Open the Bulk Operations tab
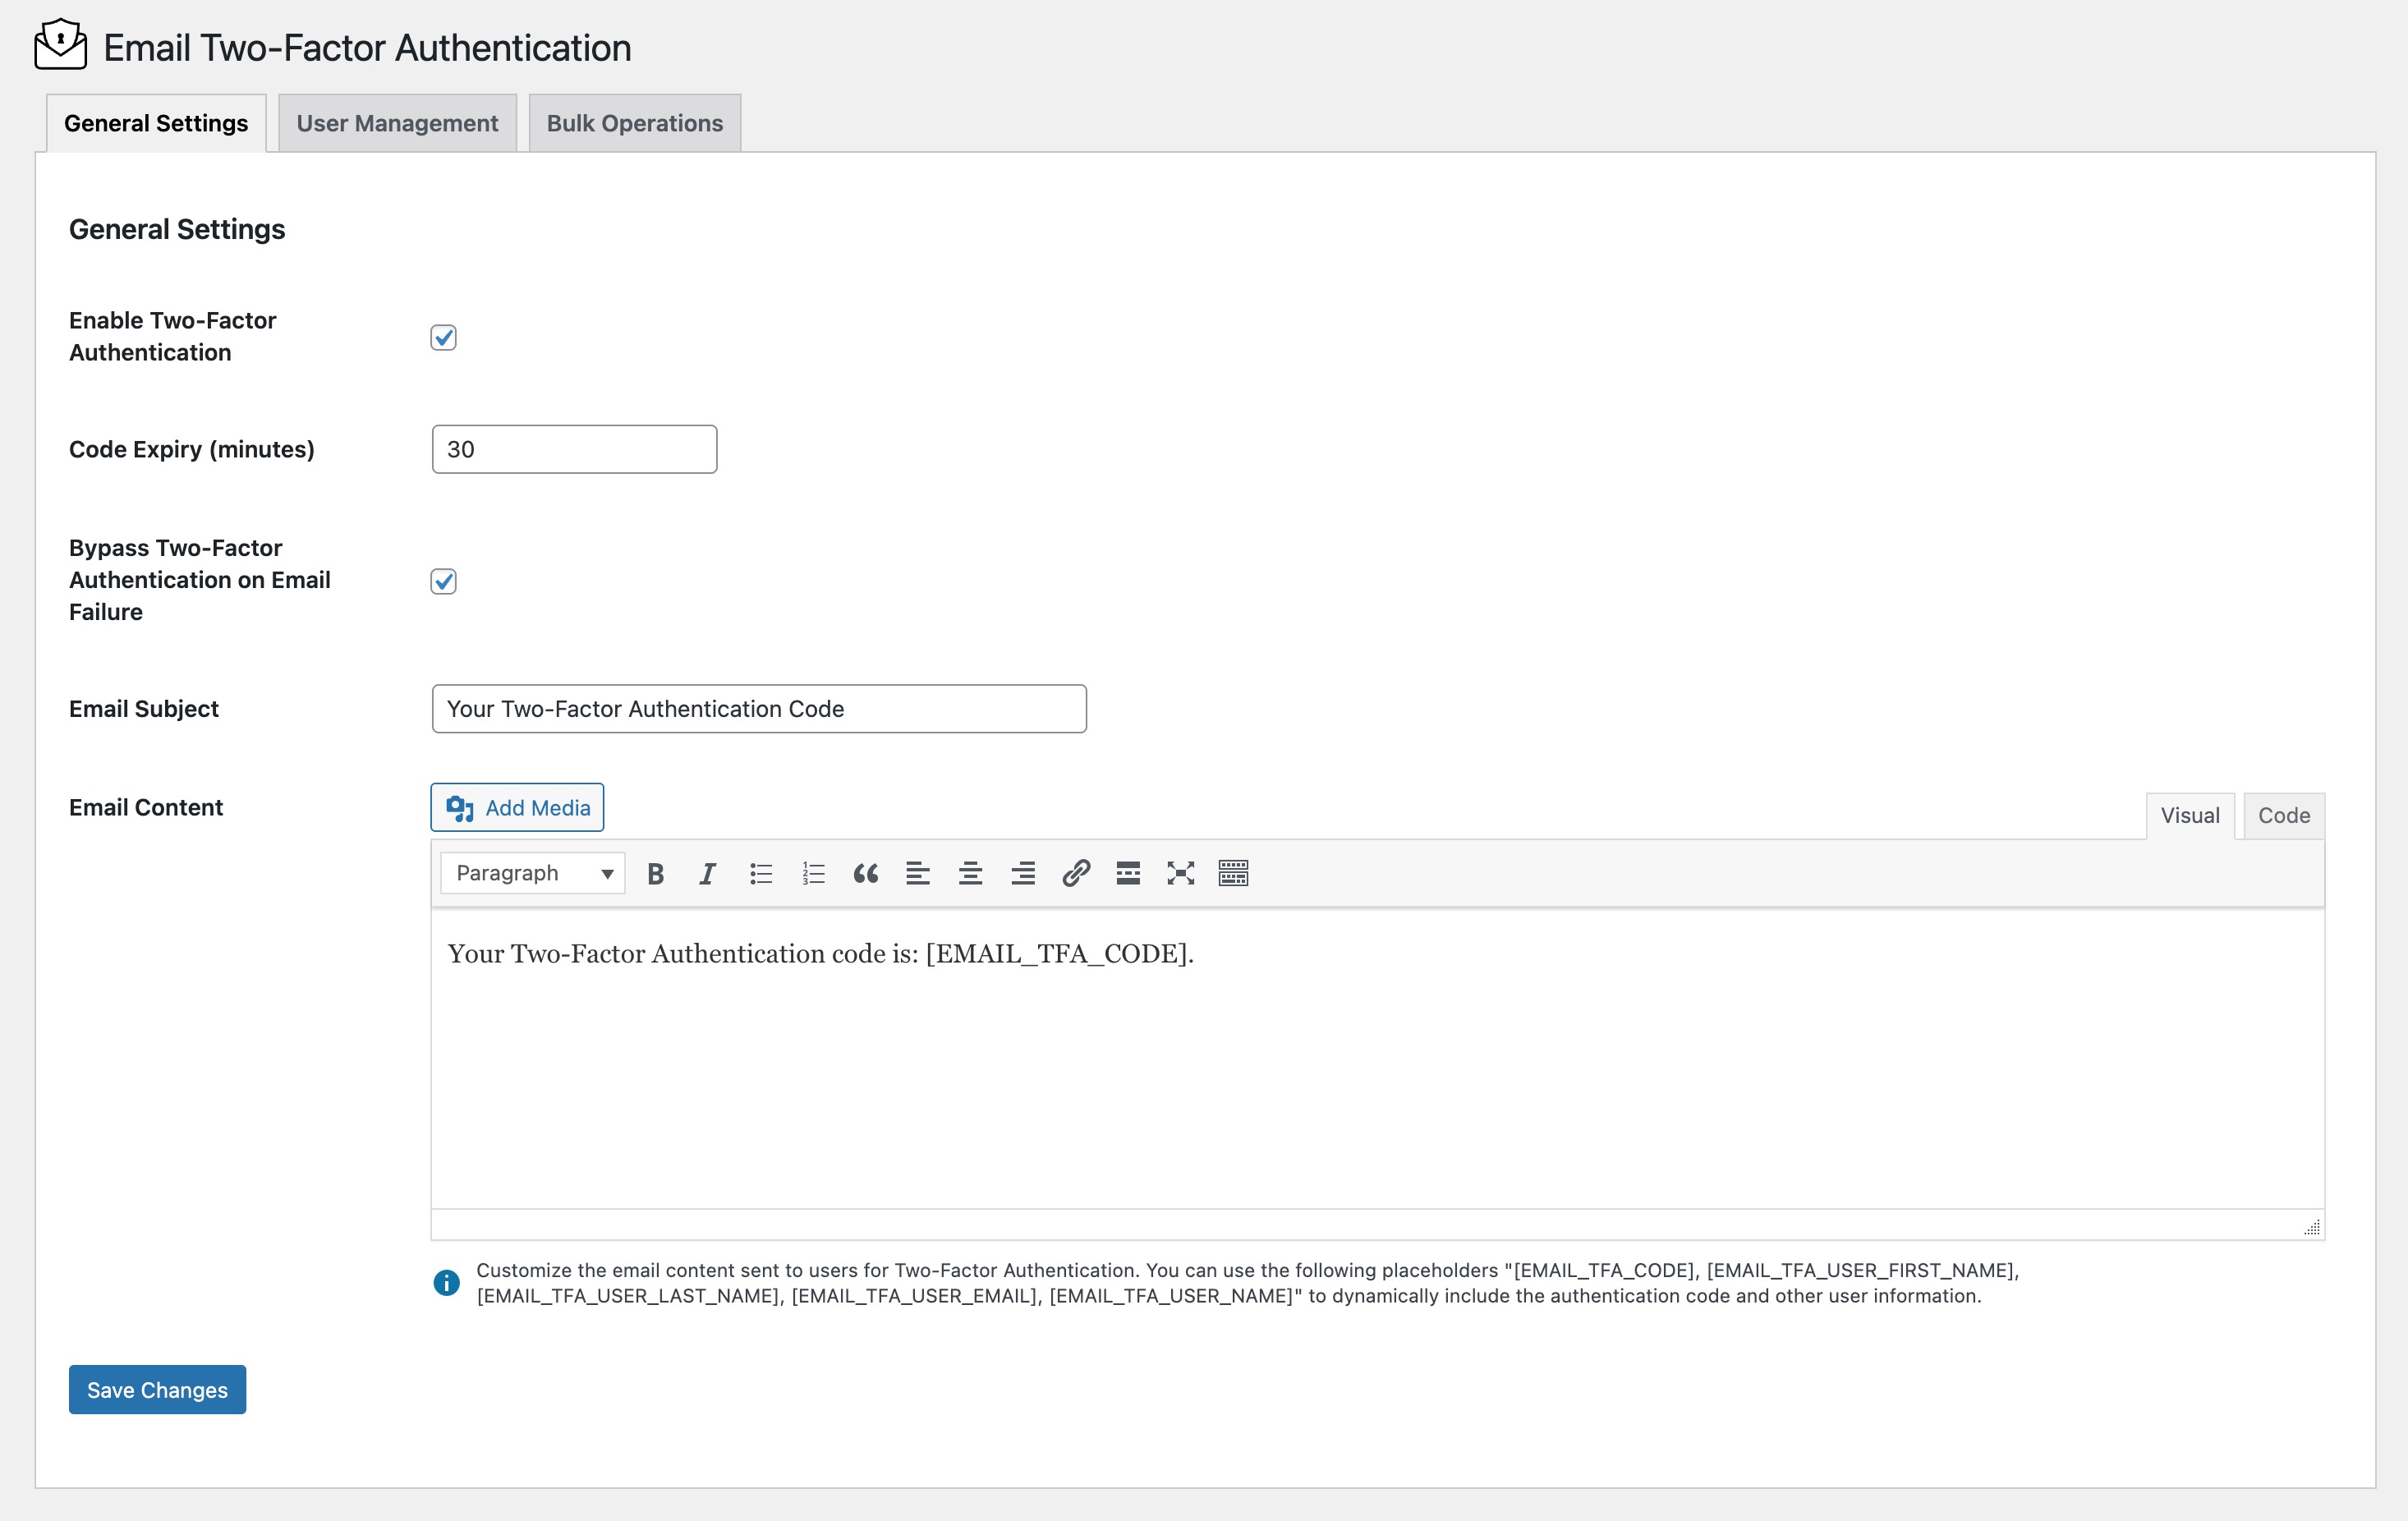Viewport: 2408px width, 1521px height. tap(634, 123)
